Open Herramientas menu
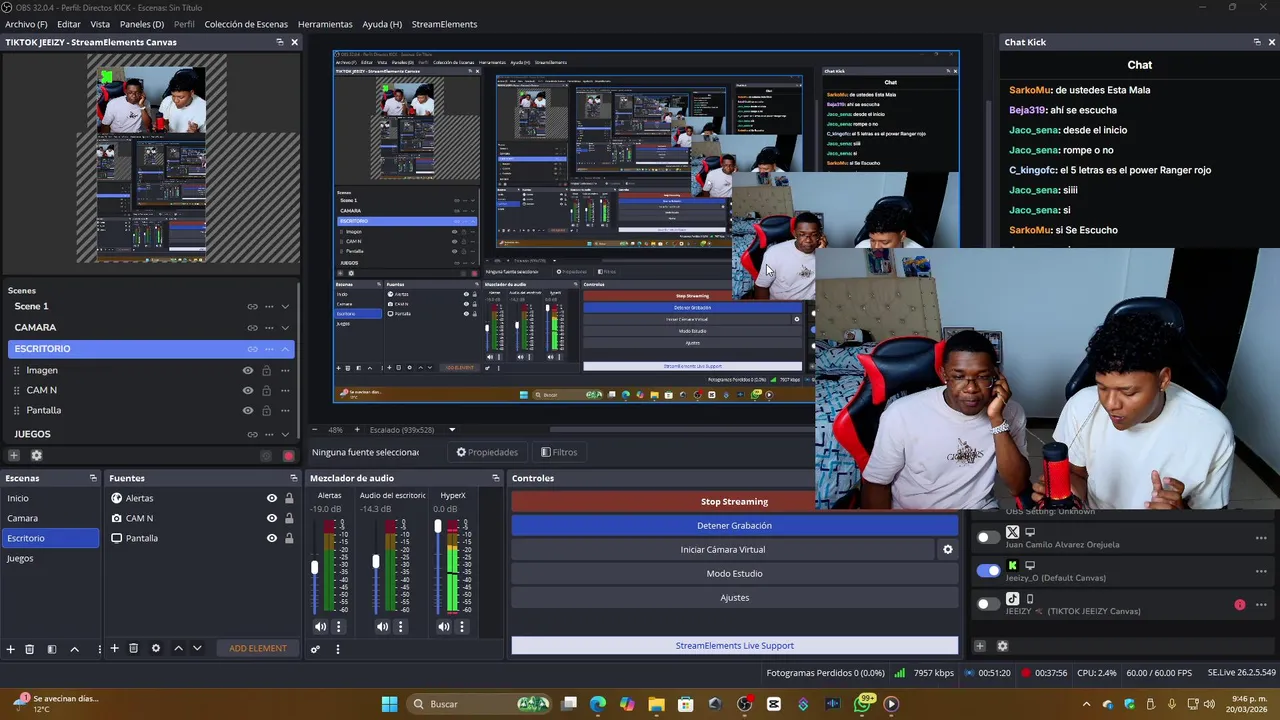Screen dimensions: 1280x720 (325, 24)
